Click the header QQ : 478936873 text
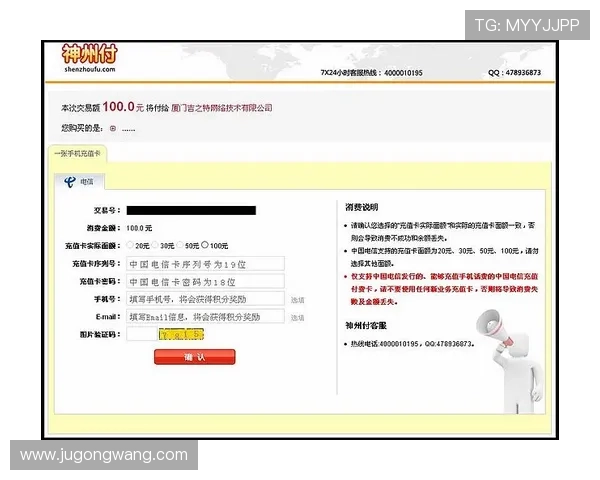 point(514,72)
